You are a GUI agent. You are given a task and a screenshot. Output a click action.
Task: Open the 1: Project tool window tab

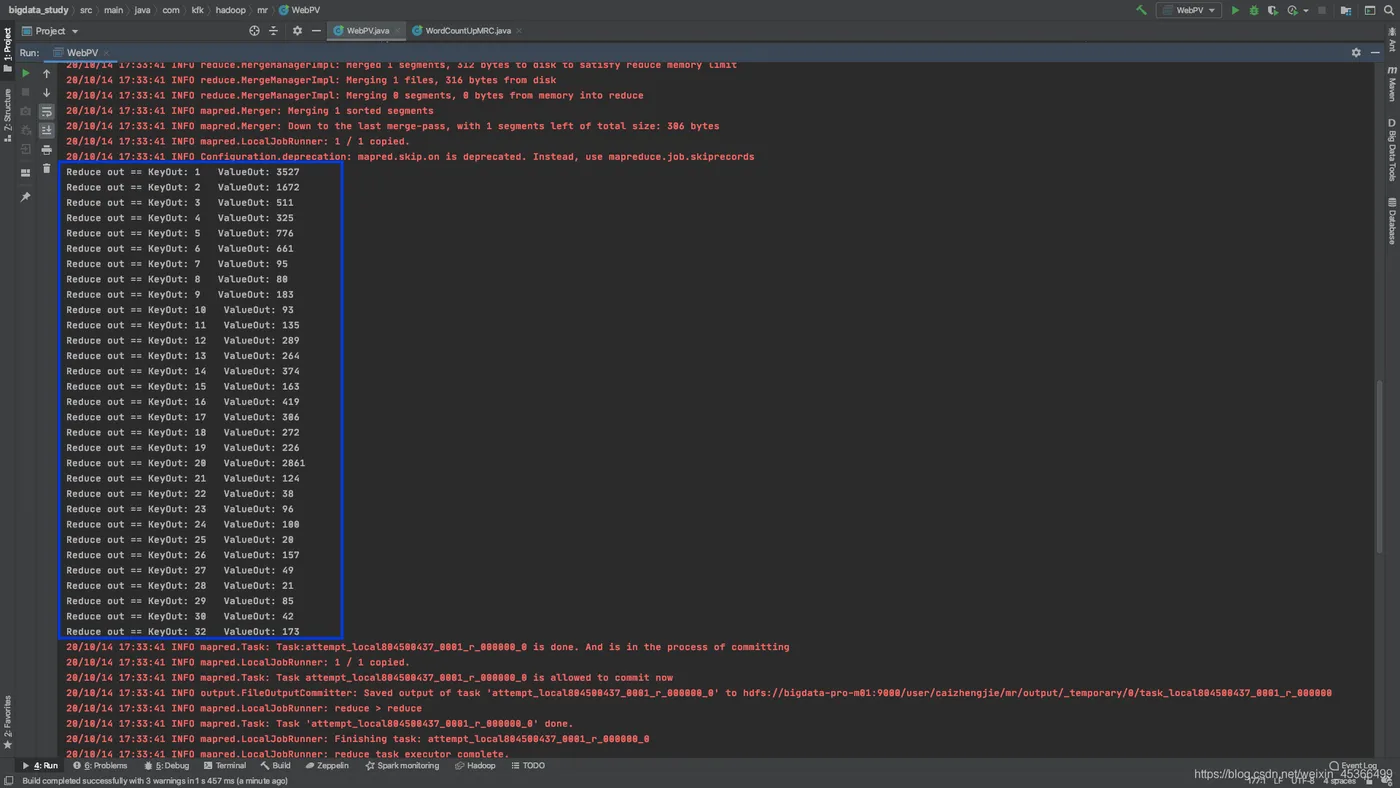pyautogui.click(x=8, y=50)
